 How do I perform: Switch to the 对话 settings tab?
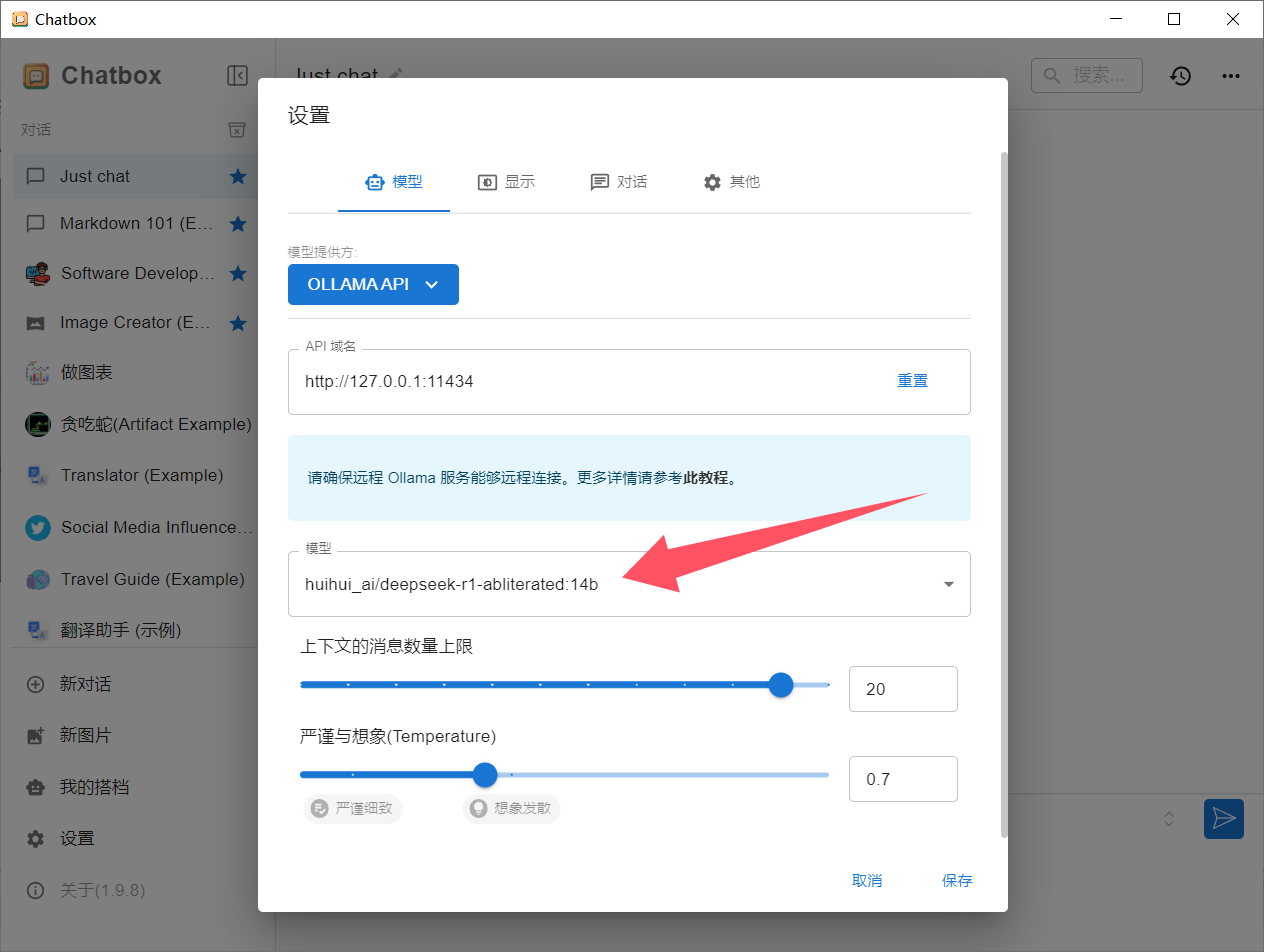tap(619, 182)
